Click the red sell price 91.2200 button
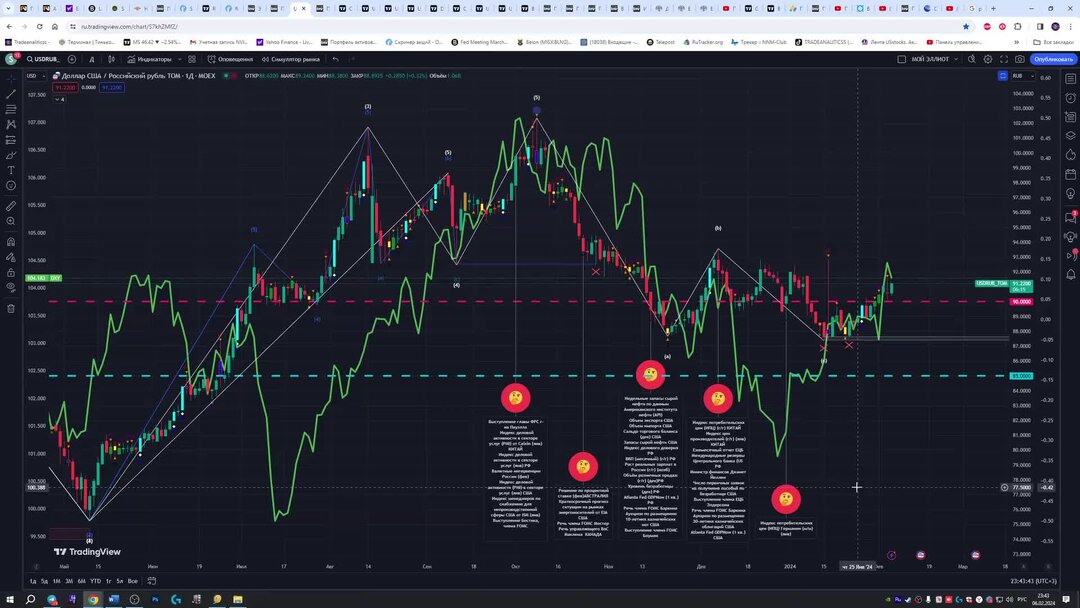Image resolution: width=1080 pixels, height=608 pixels. (65, 88)
